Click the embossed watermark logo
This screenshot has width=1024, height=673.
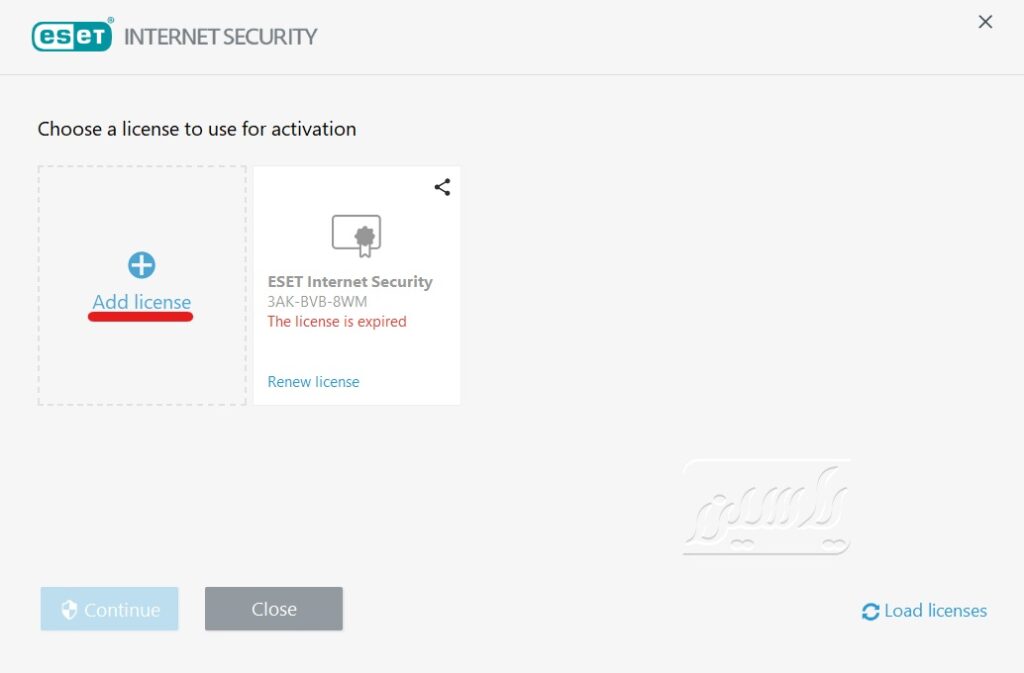click(x=767, y=507)
